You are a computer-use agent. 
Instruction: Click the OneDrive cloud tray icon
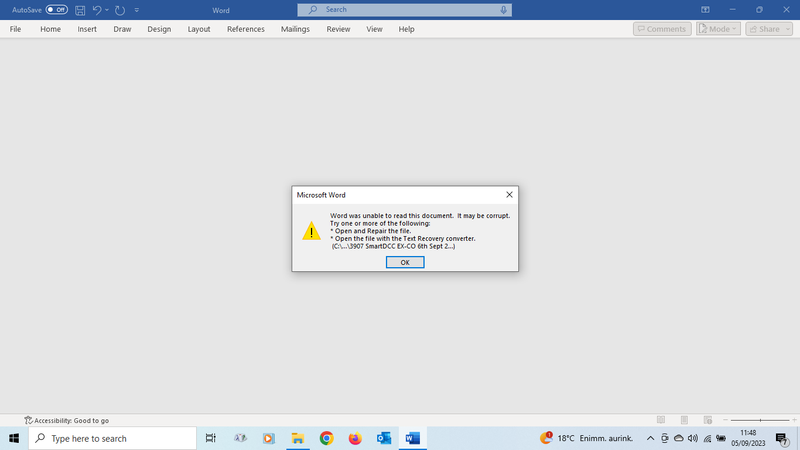click(679, 438)
